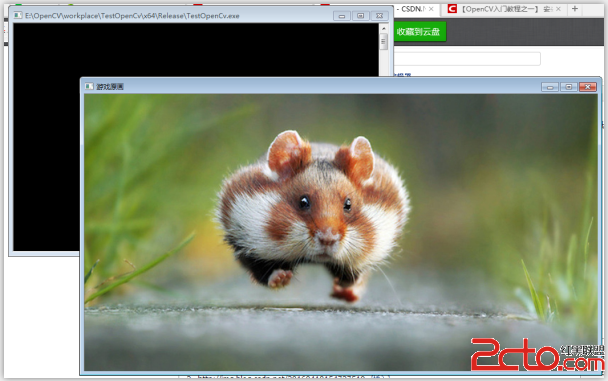This screenshot has width=608, height=381.
Task: Click the console scrollbar up arrow
Action: [383, 28]
